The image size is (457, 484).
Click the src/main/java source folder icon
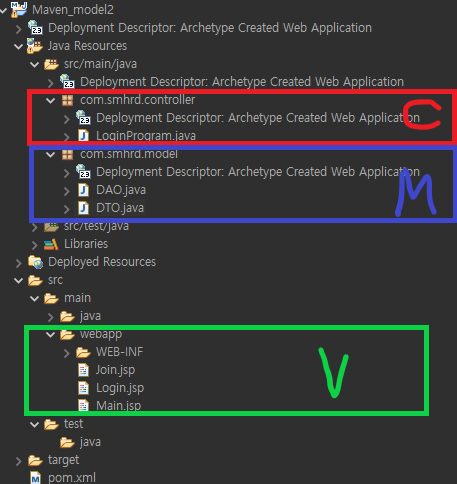point(51,64)
